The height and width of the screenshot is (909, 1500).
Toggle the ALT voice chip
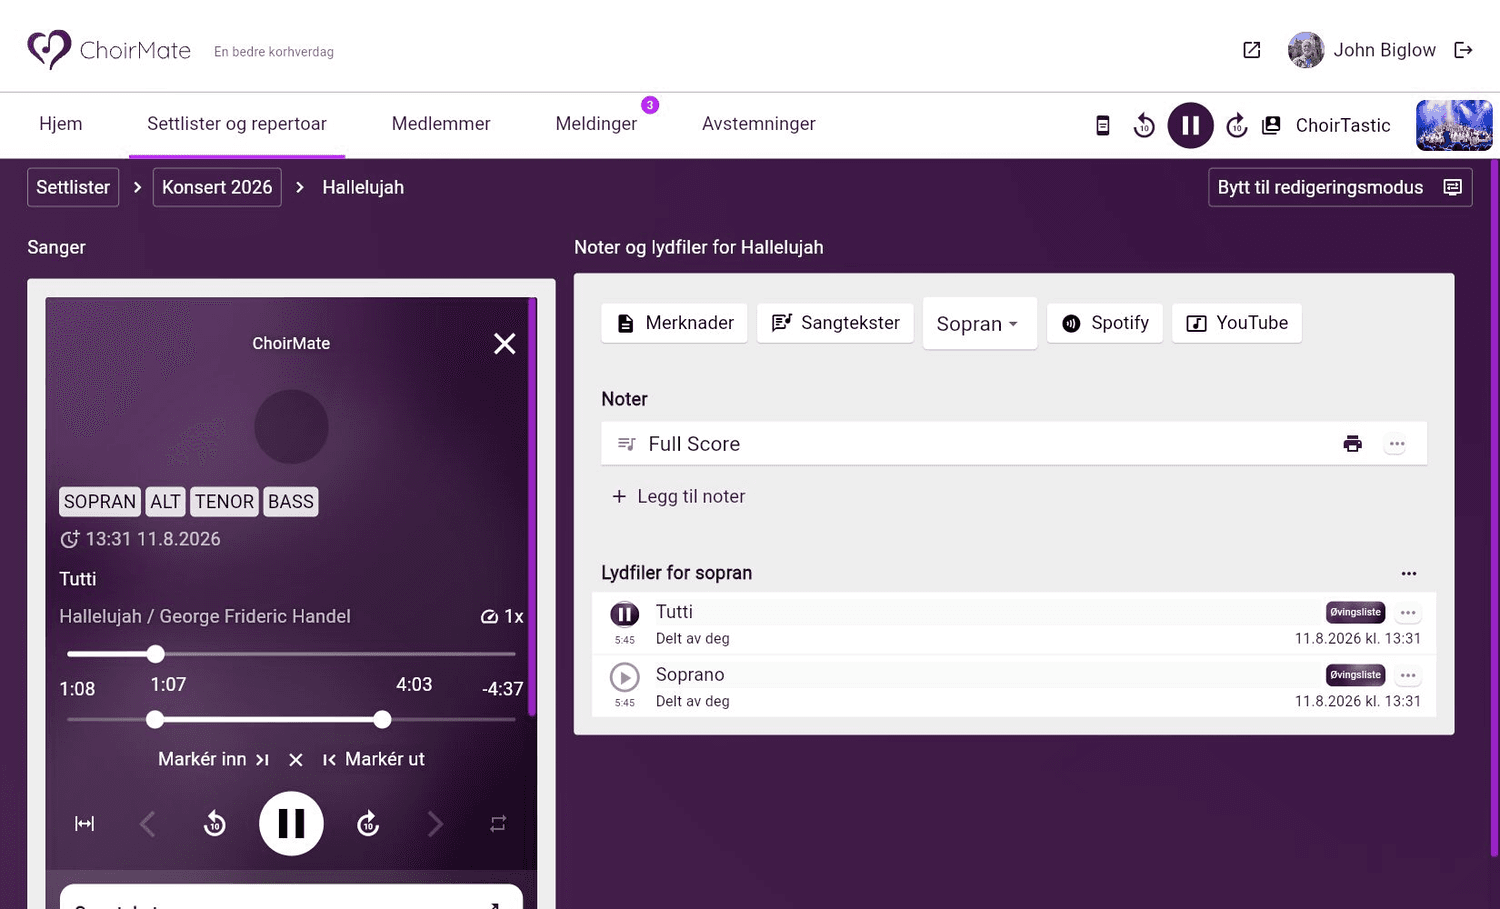[x=166, y=502]
